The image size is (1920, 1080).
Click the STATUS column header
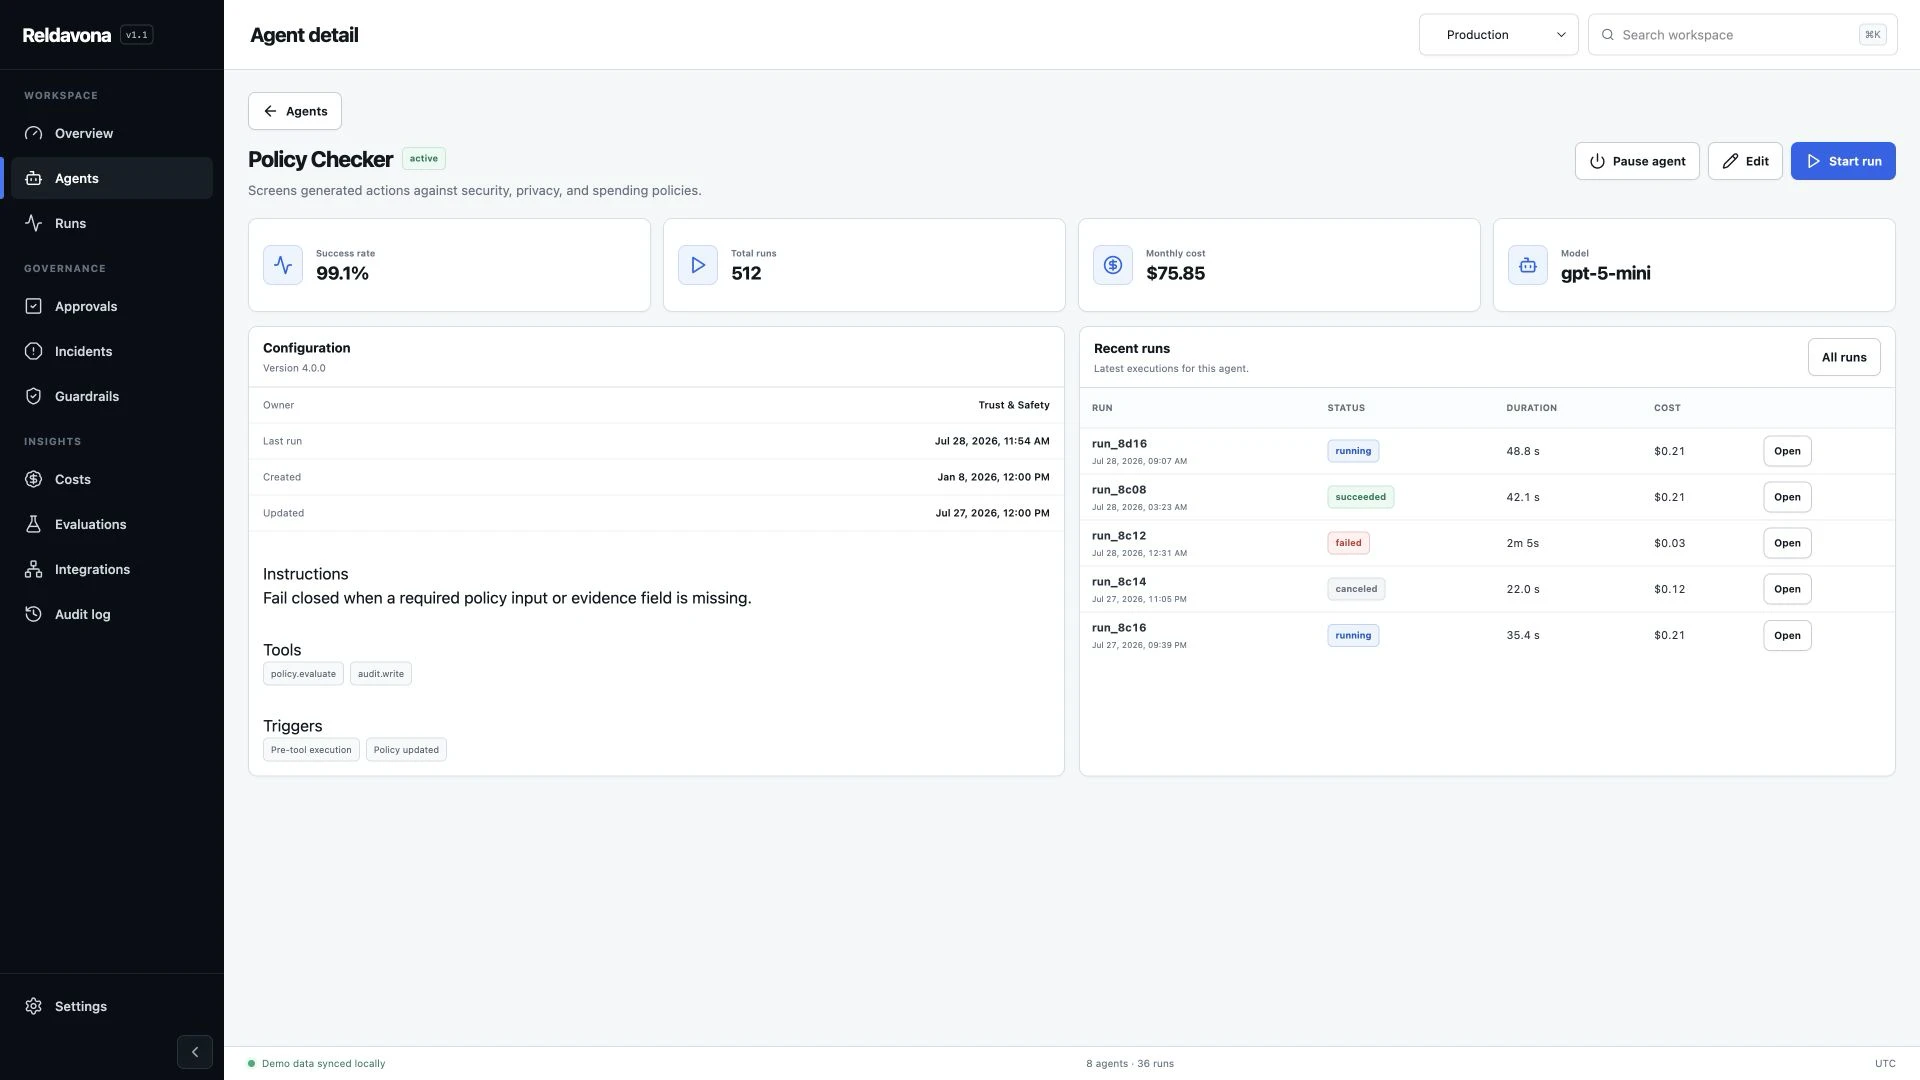(x=1346, y=408)
